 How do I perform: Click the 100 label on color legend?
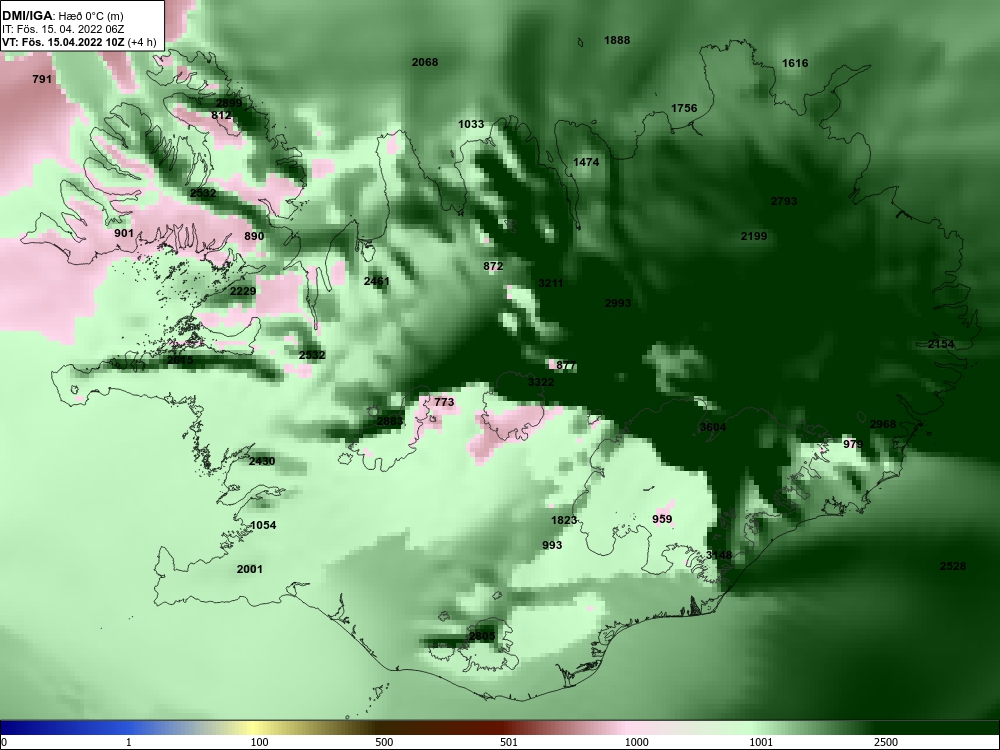click(259, 742)
